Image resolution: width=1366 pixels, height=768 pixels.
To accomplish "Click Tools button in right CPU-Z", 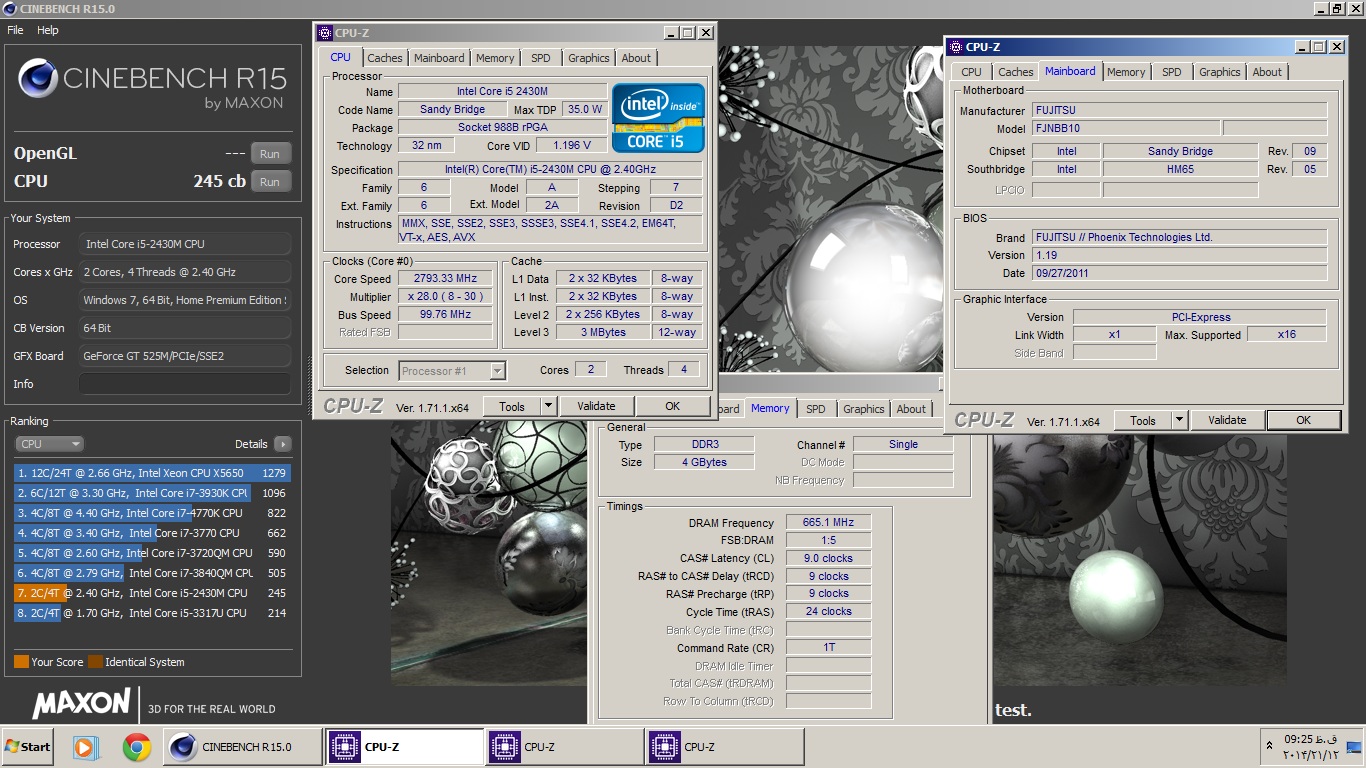I will click(x=1143, y=420).
